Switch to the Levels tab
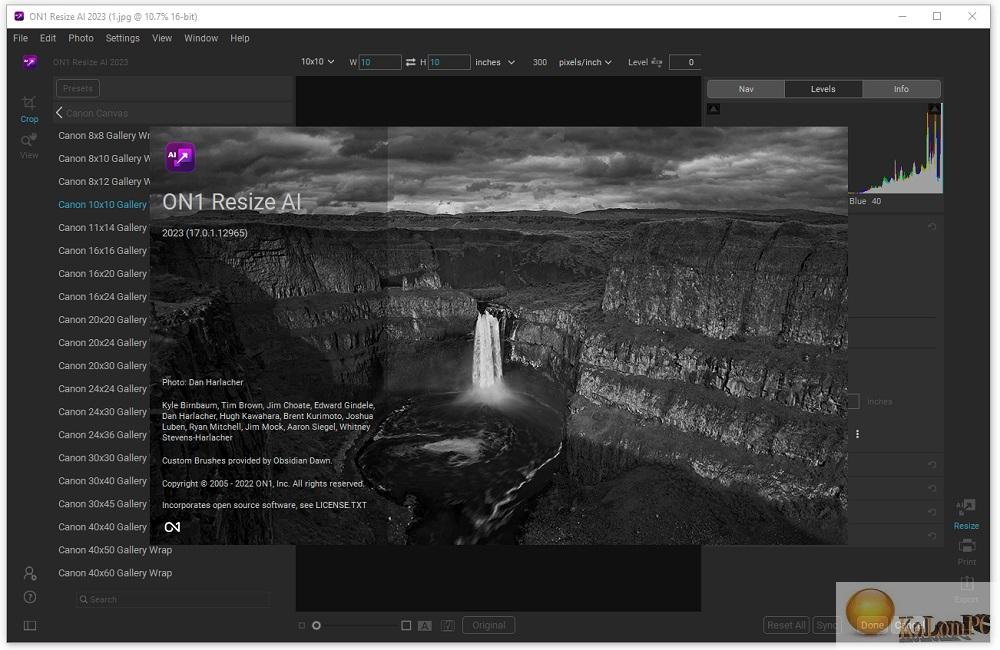The height and width of the screenshot is (650, 1000). point(823,89)
